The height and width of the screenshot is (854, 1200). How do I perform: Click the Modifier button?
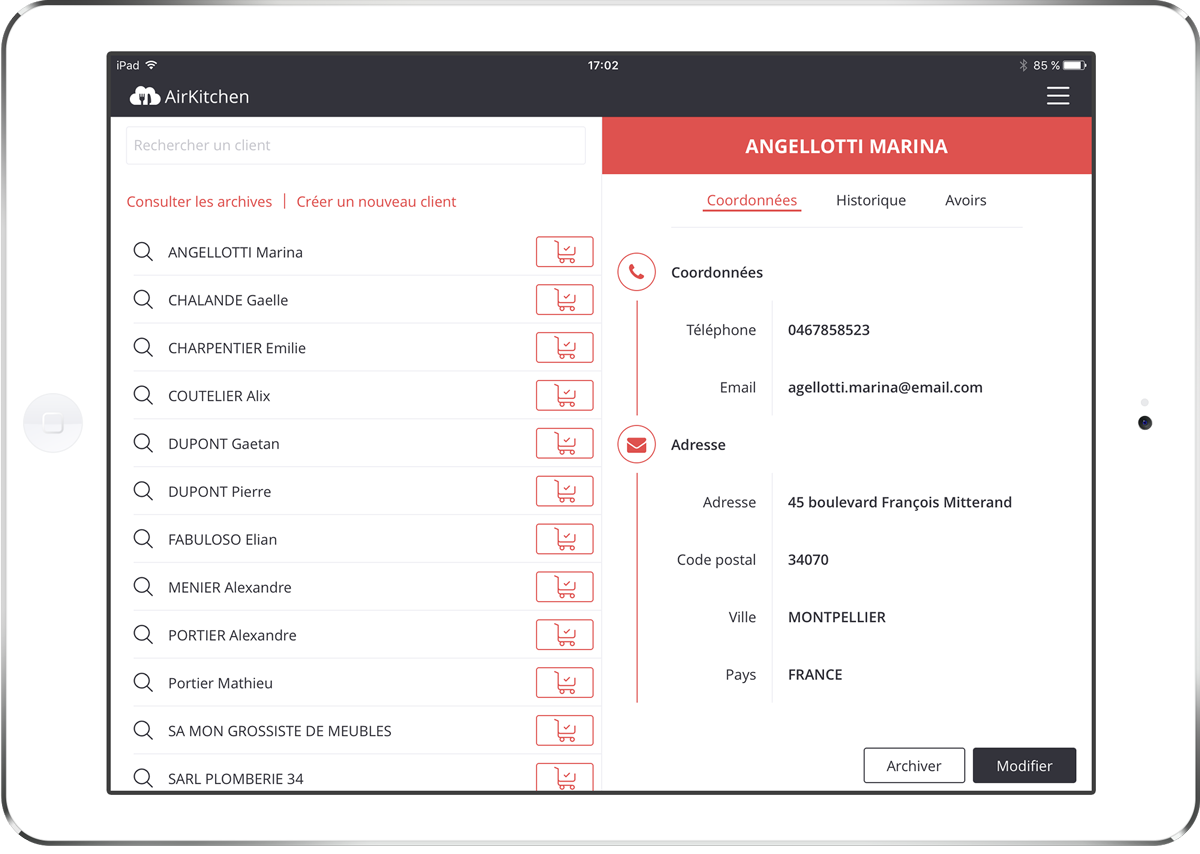[1024, 765]
